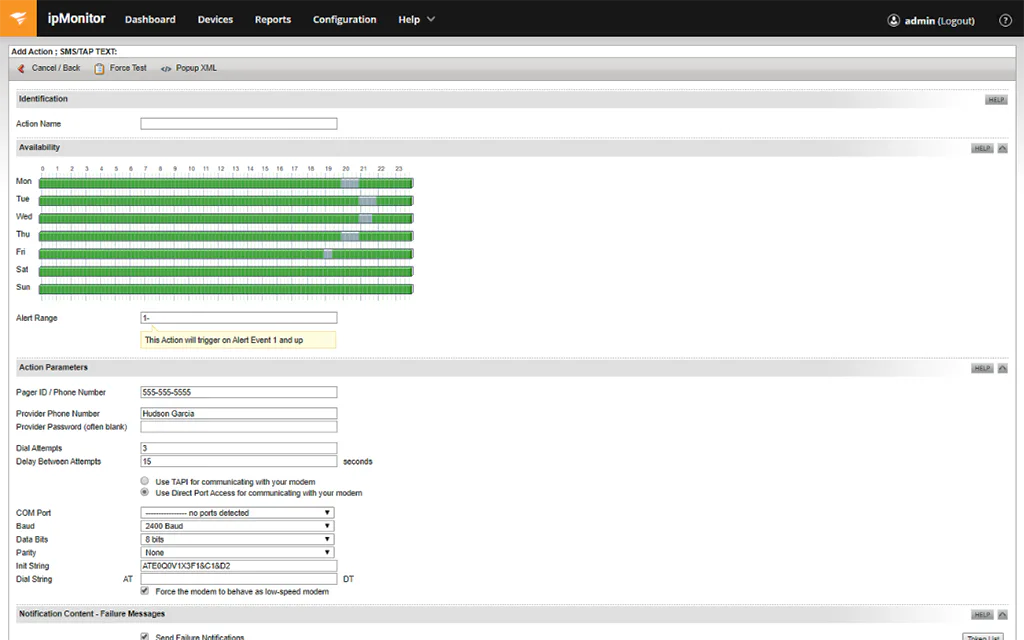Focus the Provider Phone Number field
The image size is (1024, 640).
[x=239, y=413]
